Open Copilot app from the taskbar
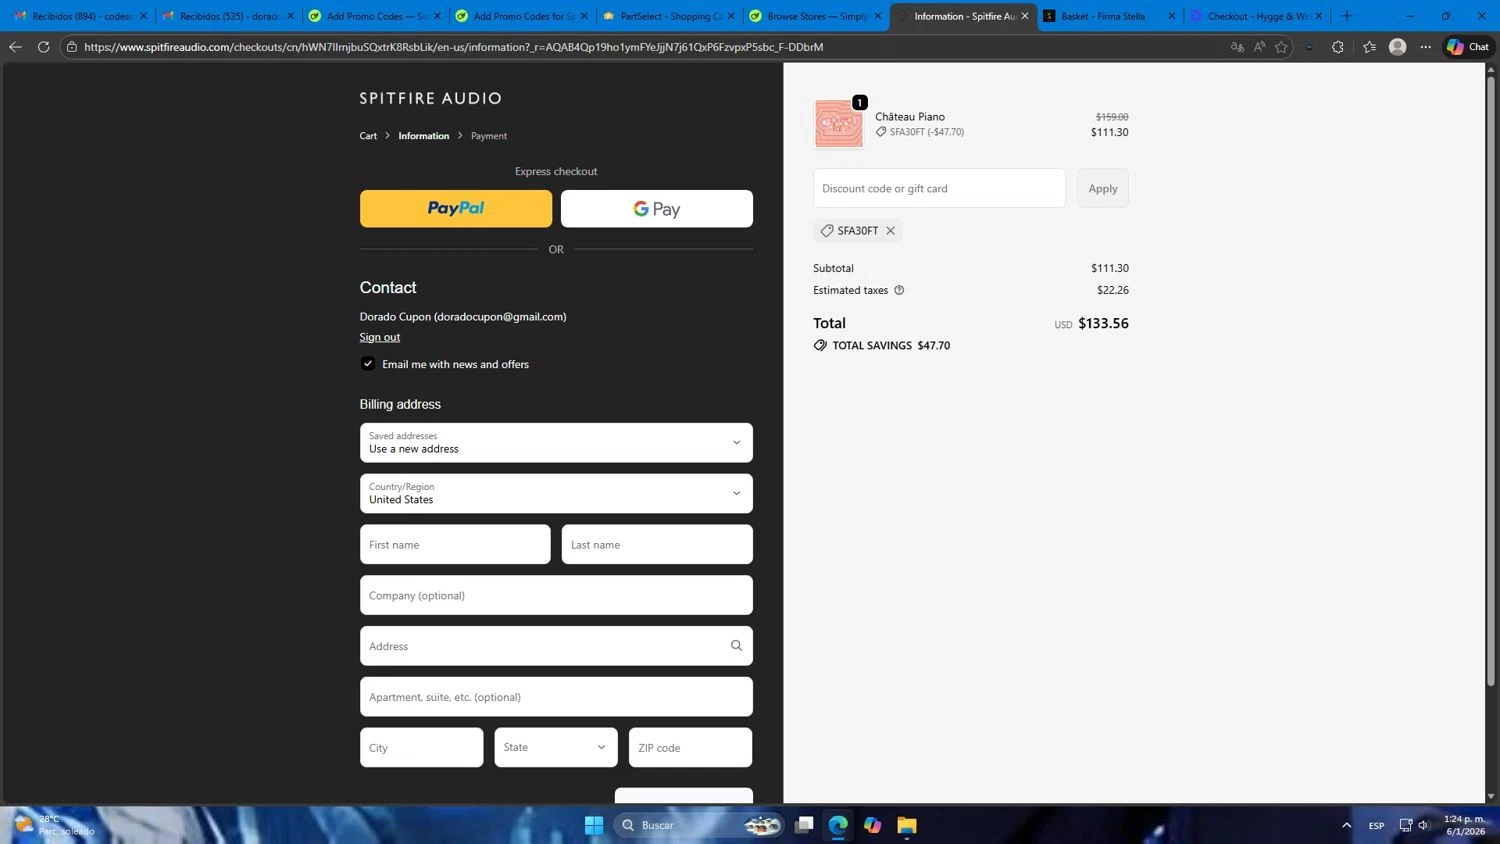 [872, 825]
